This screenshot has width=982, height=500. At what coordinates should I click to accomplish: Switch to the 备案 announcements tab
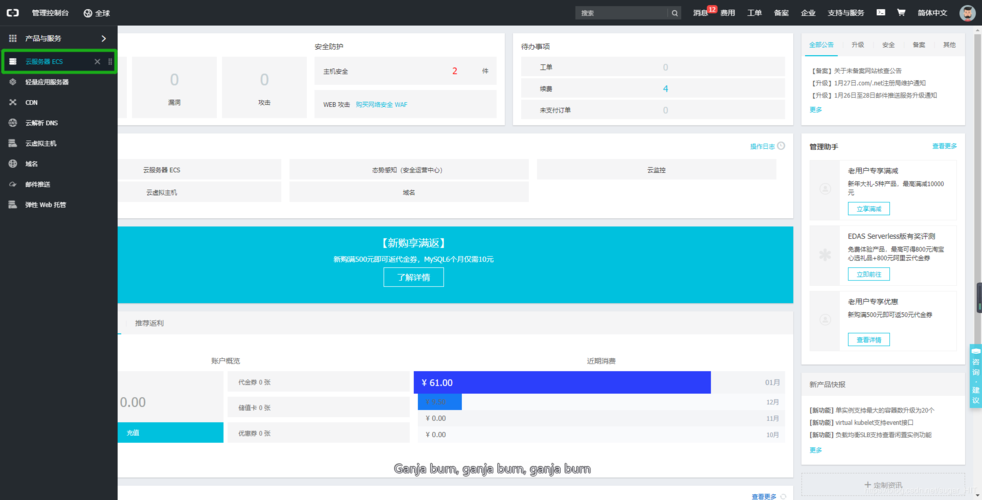919,45
